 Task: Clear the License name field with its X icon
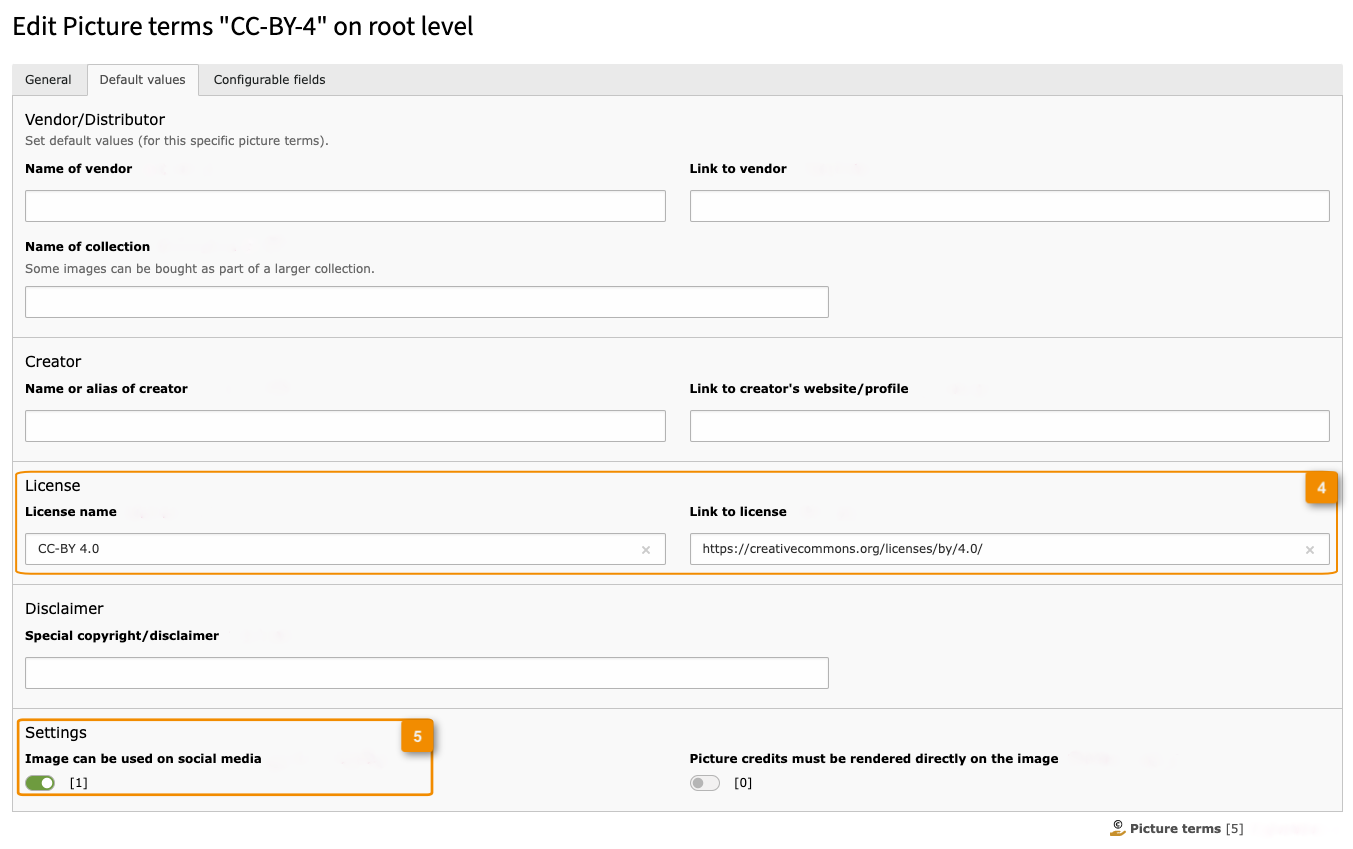point(645,550)
